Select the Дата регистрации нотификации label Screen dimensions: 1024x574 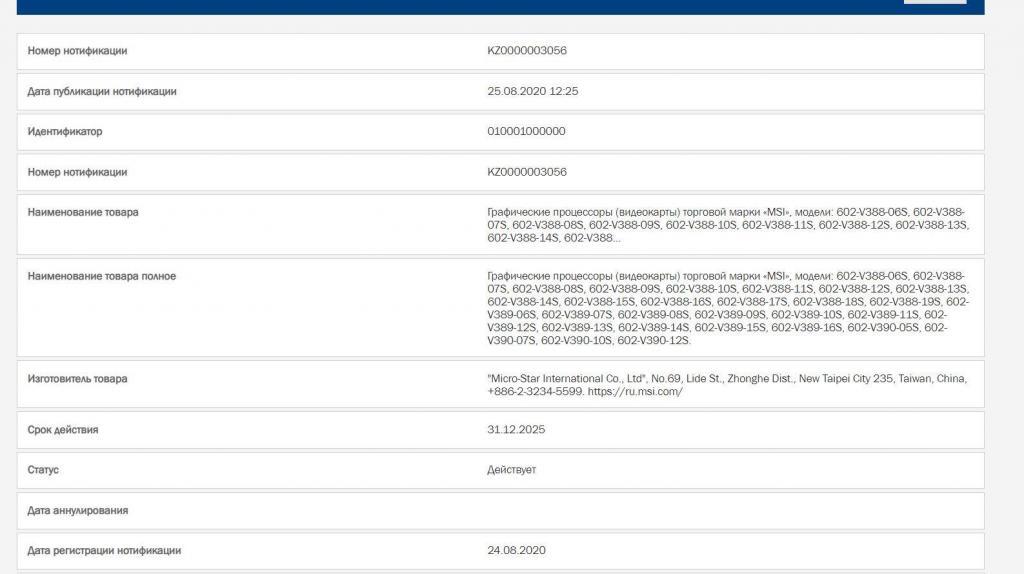click(x=104, y=551)
